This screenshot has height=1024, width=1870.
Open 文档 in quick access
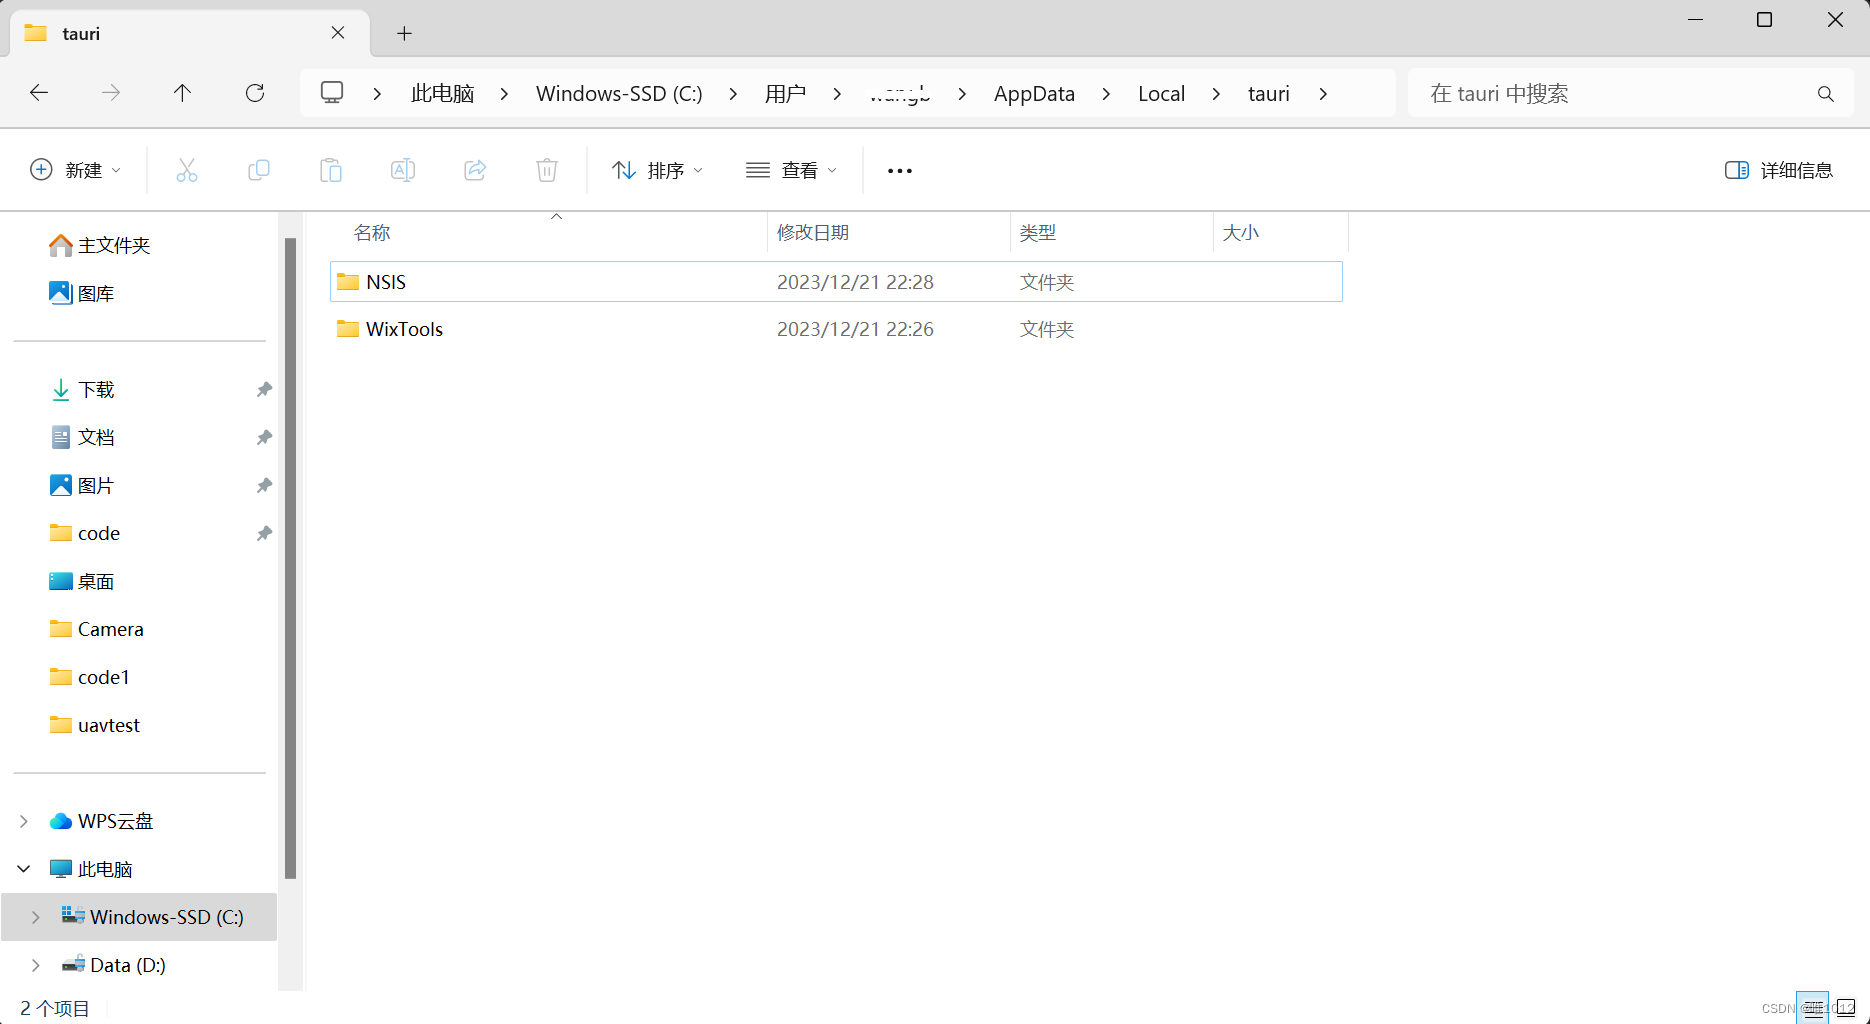82,437
